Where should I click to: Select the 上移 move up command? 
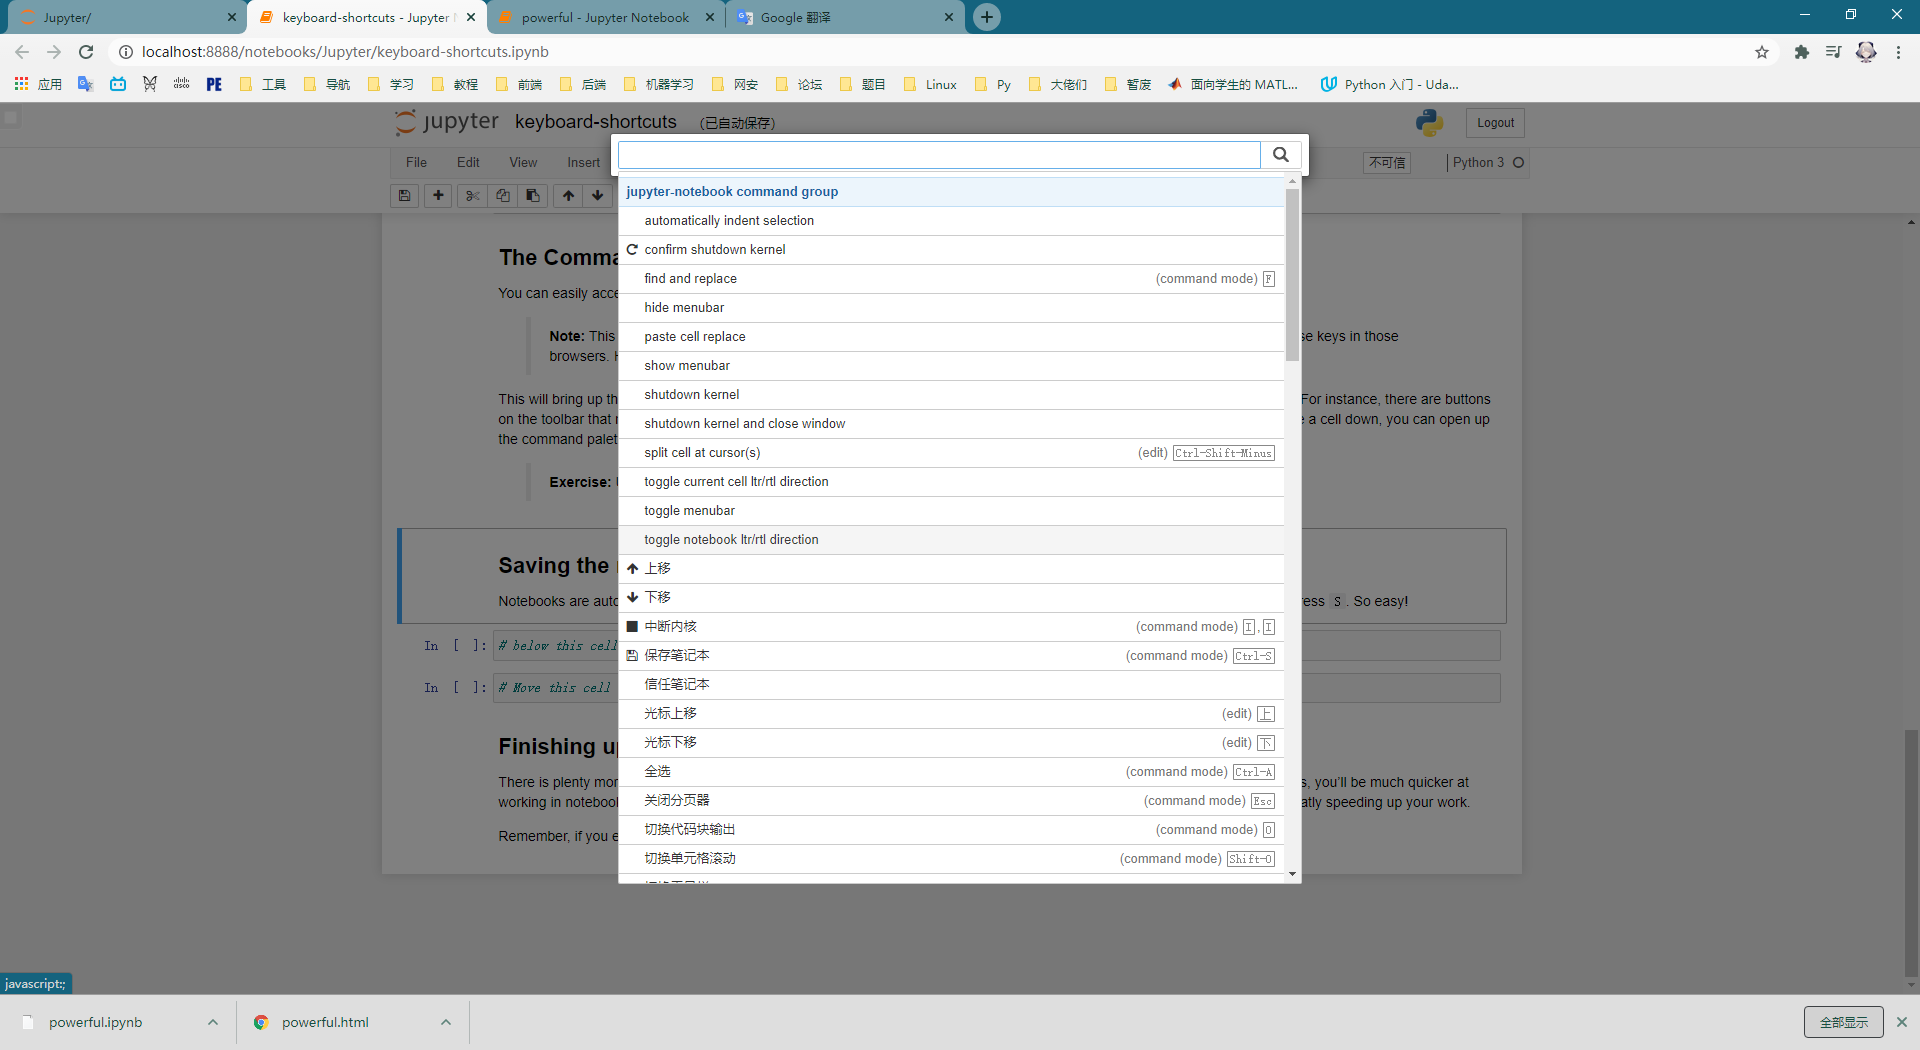tap(951, 569)
